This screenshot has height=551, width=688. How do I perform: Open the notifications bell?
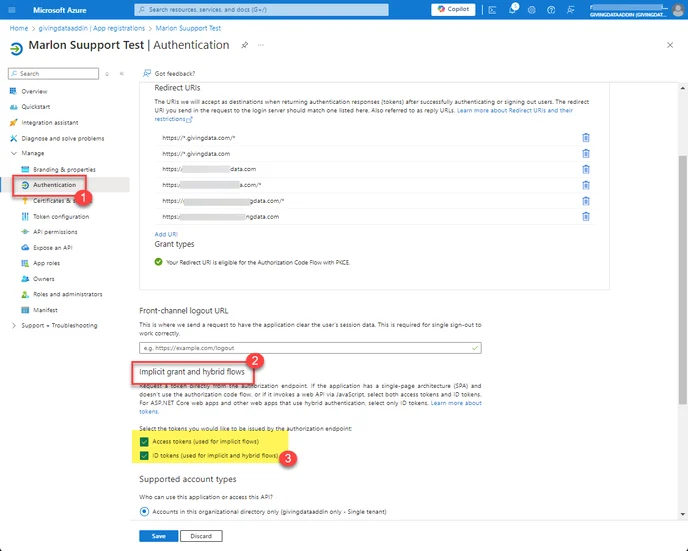tap(512, 10)
